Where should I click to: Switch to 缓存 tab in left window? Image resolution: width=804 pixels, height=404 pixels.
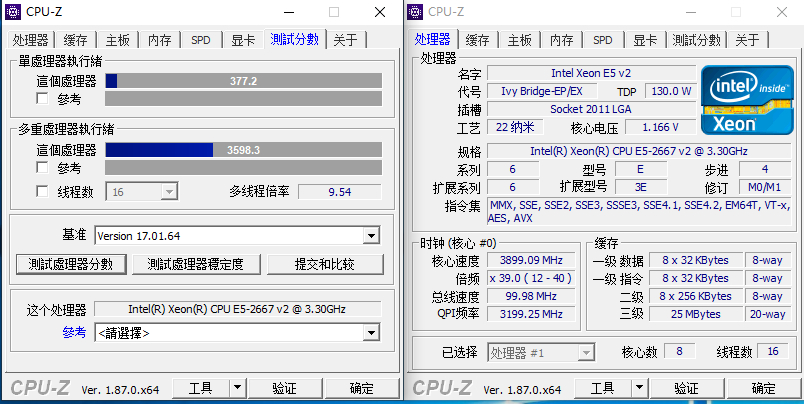tap(75, 40)
